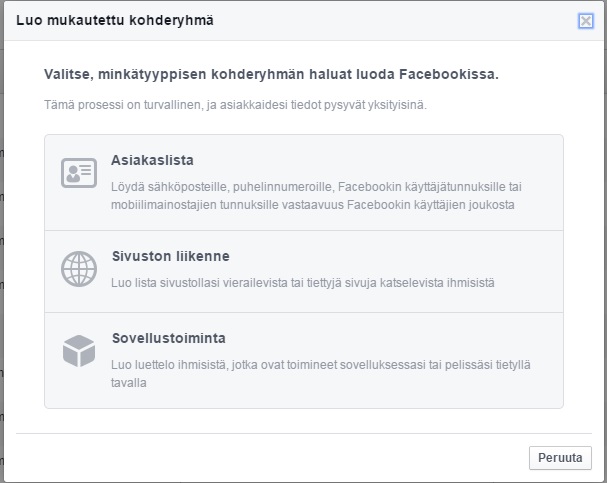Close the Luo mukautettu kohderyhmä dialog
The height and width of the screenshot is (483, 607).
pos(586,21)
